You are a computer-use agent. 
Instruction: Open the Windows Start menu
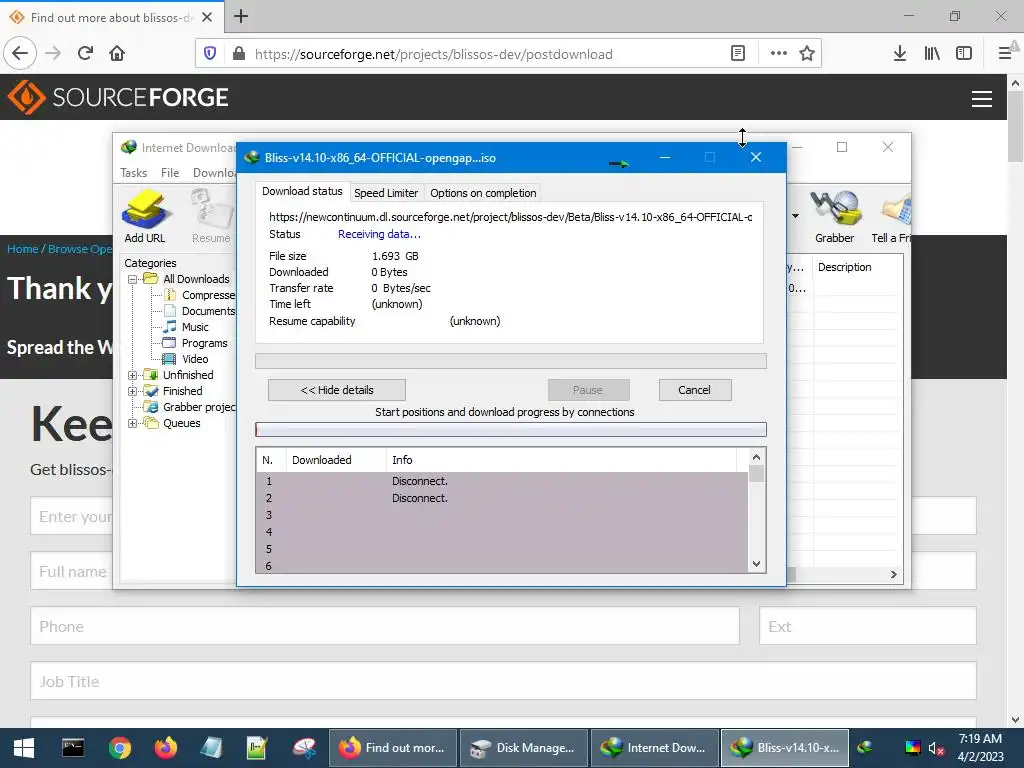[x=24, y=748]
